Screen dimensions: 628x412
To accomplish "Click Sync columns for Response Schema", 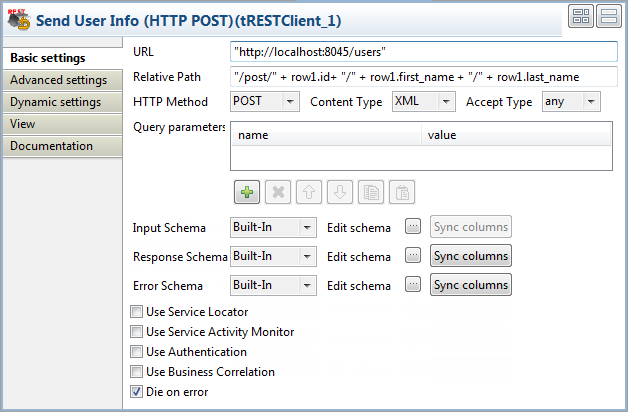I will (x=471, y=256).
